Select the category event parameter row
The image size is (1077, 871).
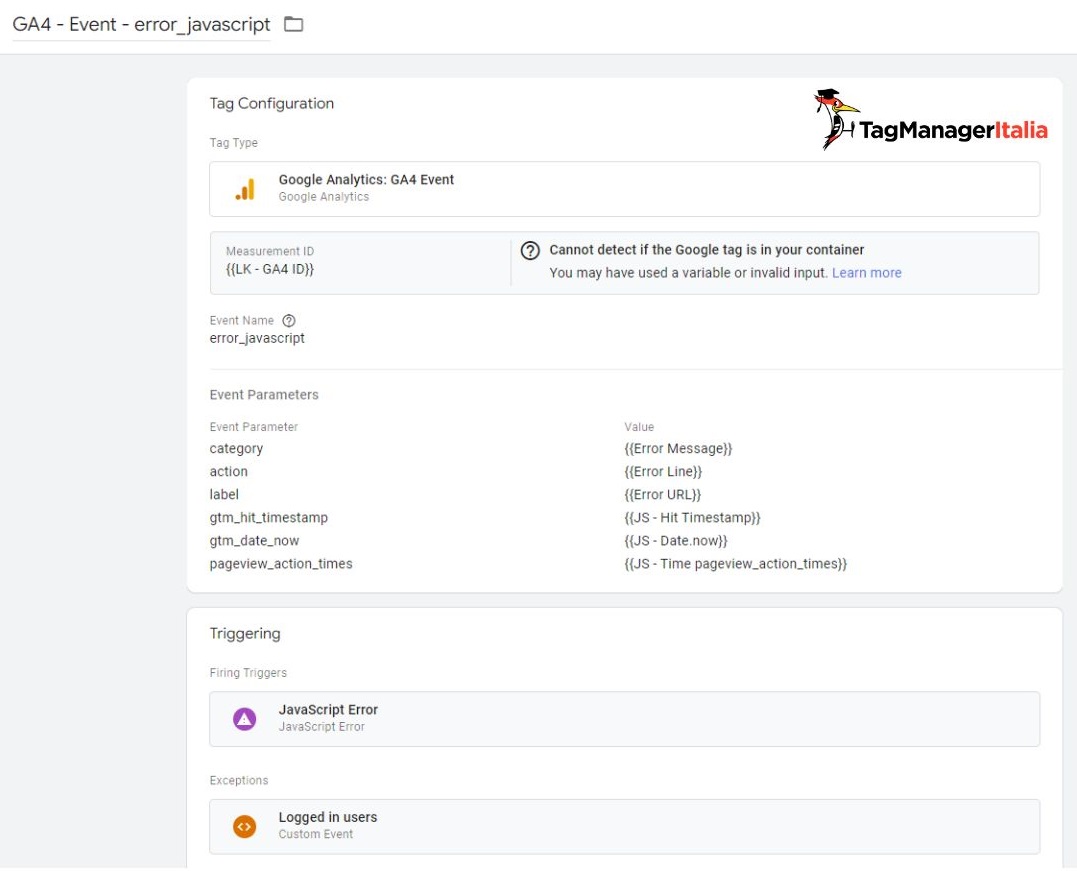click(x=236, y=449)
